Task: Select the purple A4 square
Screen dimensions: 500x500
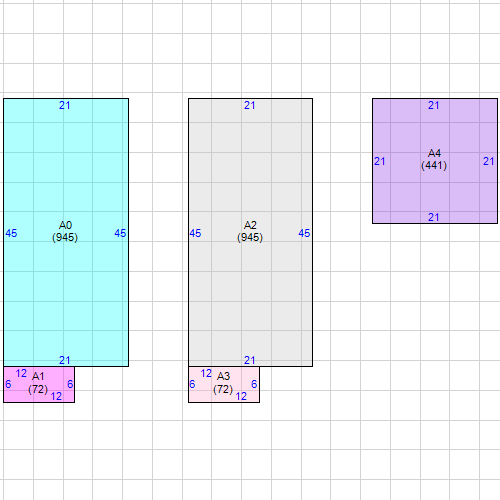Action: [x=435, y=161]
